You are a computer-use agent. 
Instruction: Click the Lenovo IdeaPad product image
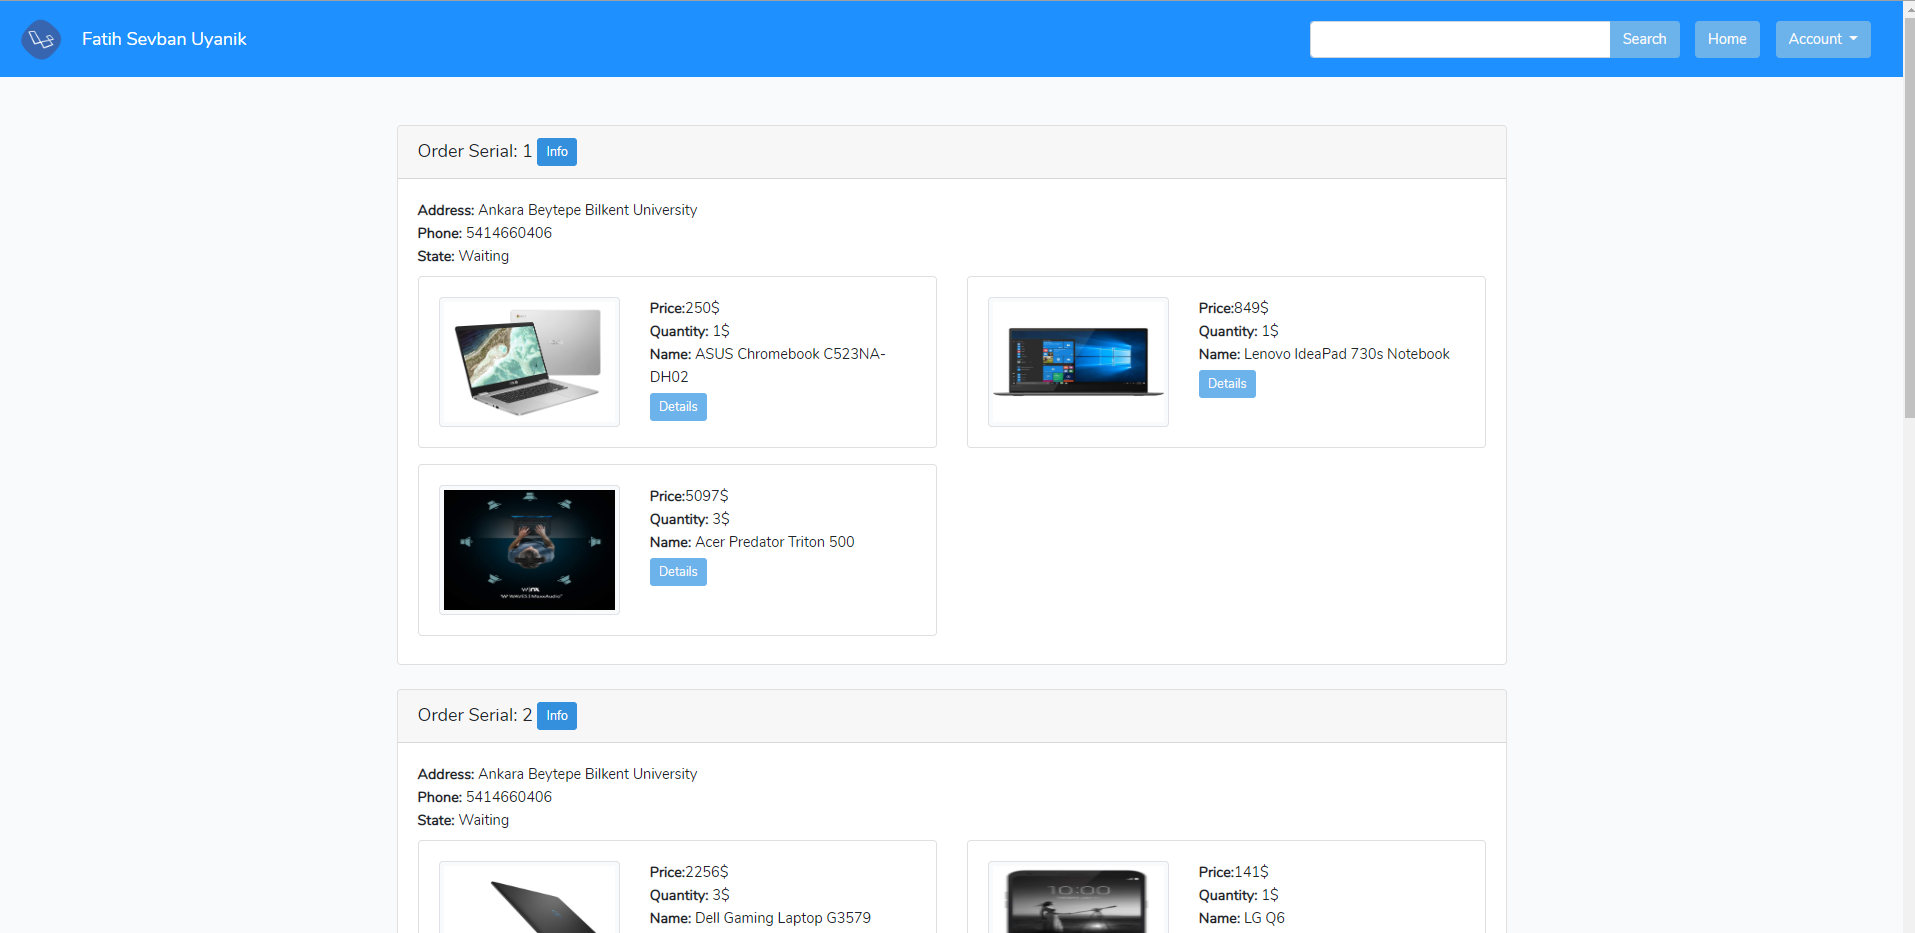click(x=1078, y=362)
